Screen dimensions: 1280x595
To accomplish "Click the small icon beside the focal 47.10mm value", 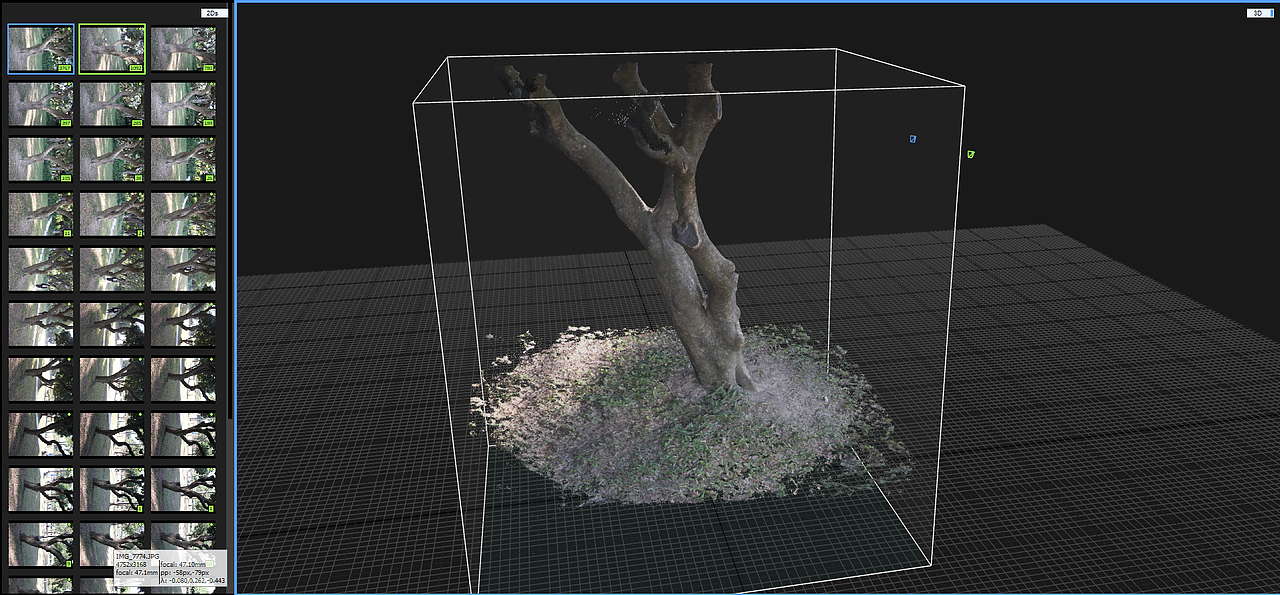I will pos(210,564).
